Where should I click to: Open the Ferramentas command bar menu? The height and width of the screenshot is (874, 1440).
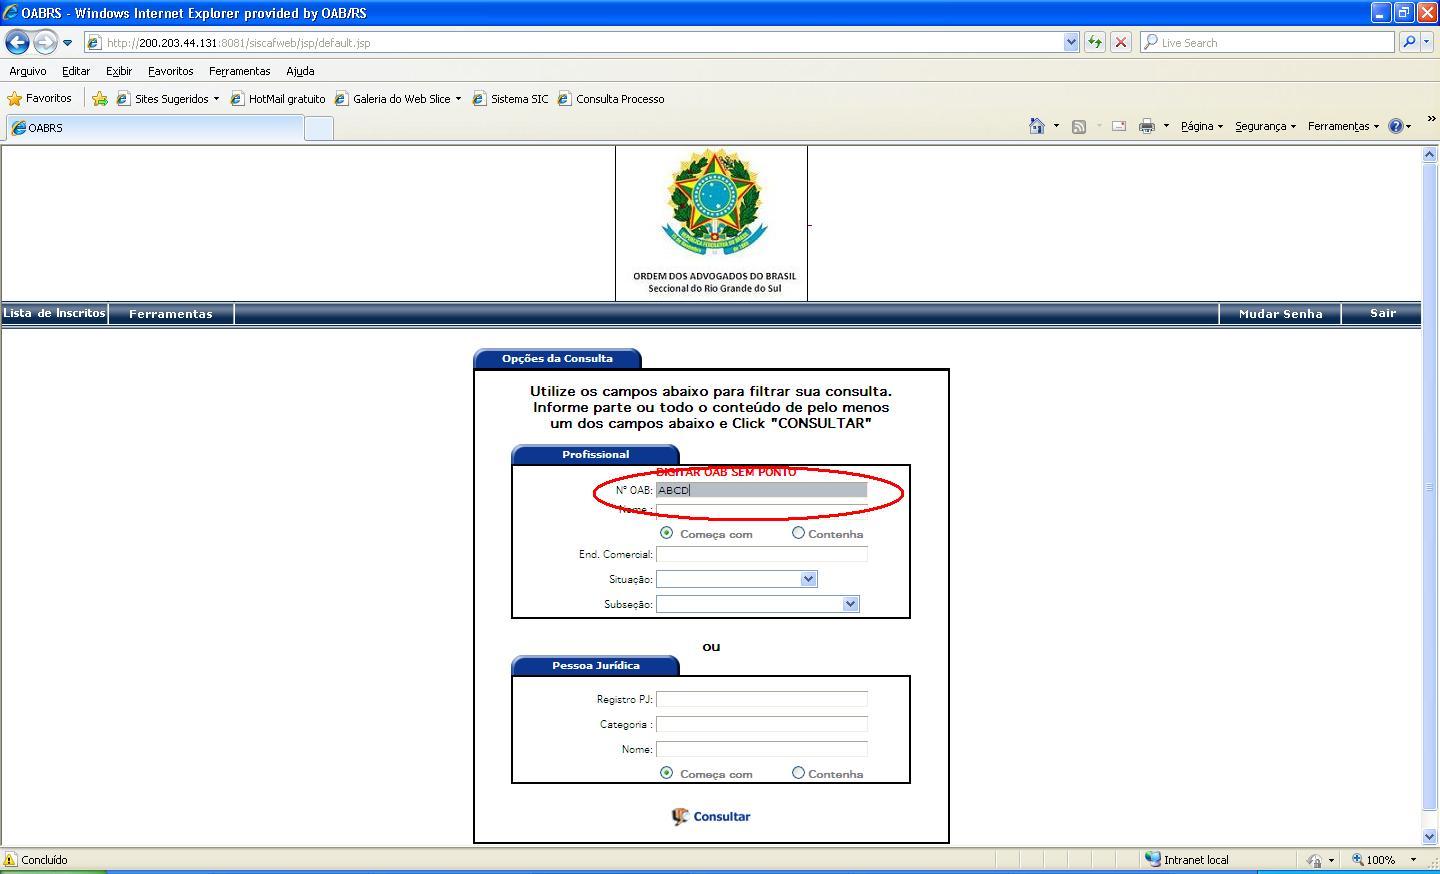[x=1343, y=126]
